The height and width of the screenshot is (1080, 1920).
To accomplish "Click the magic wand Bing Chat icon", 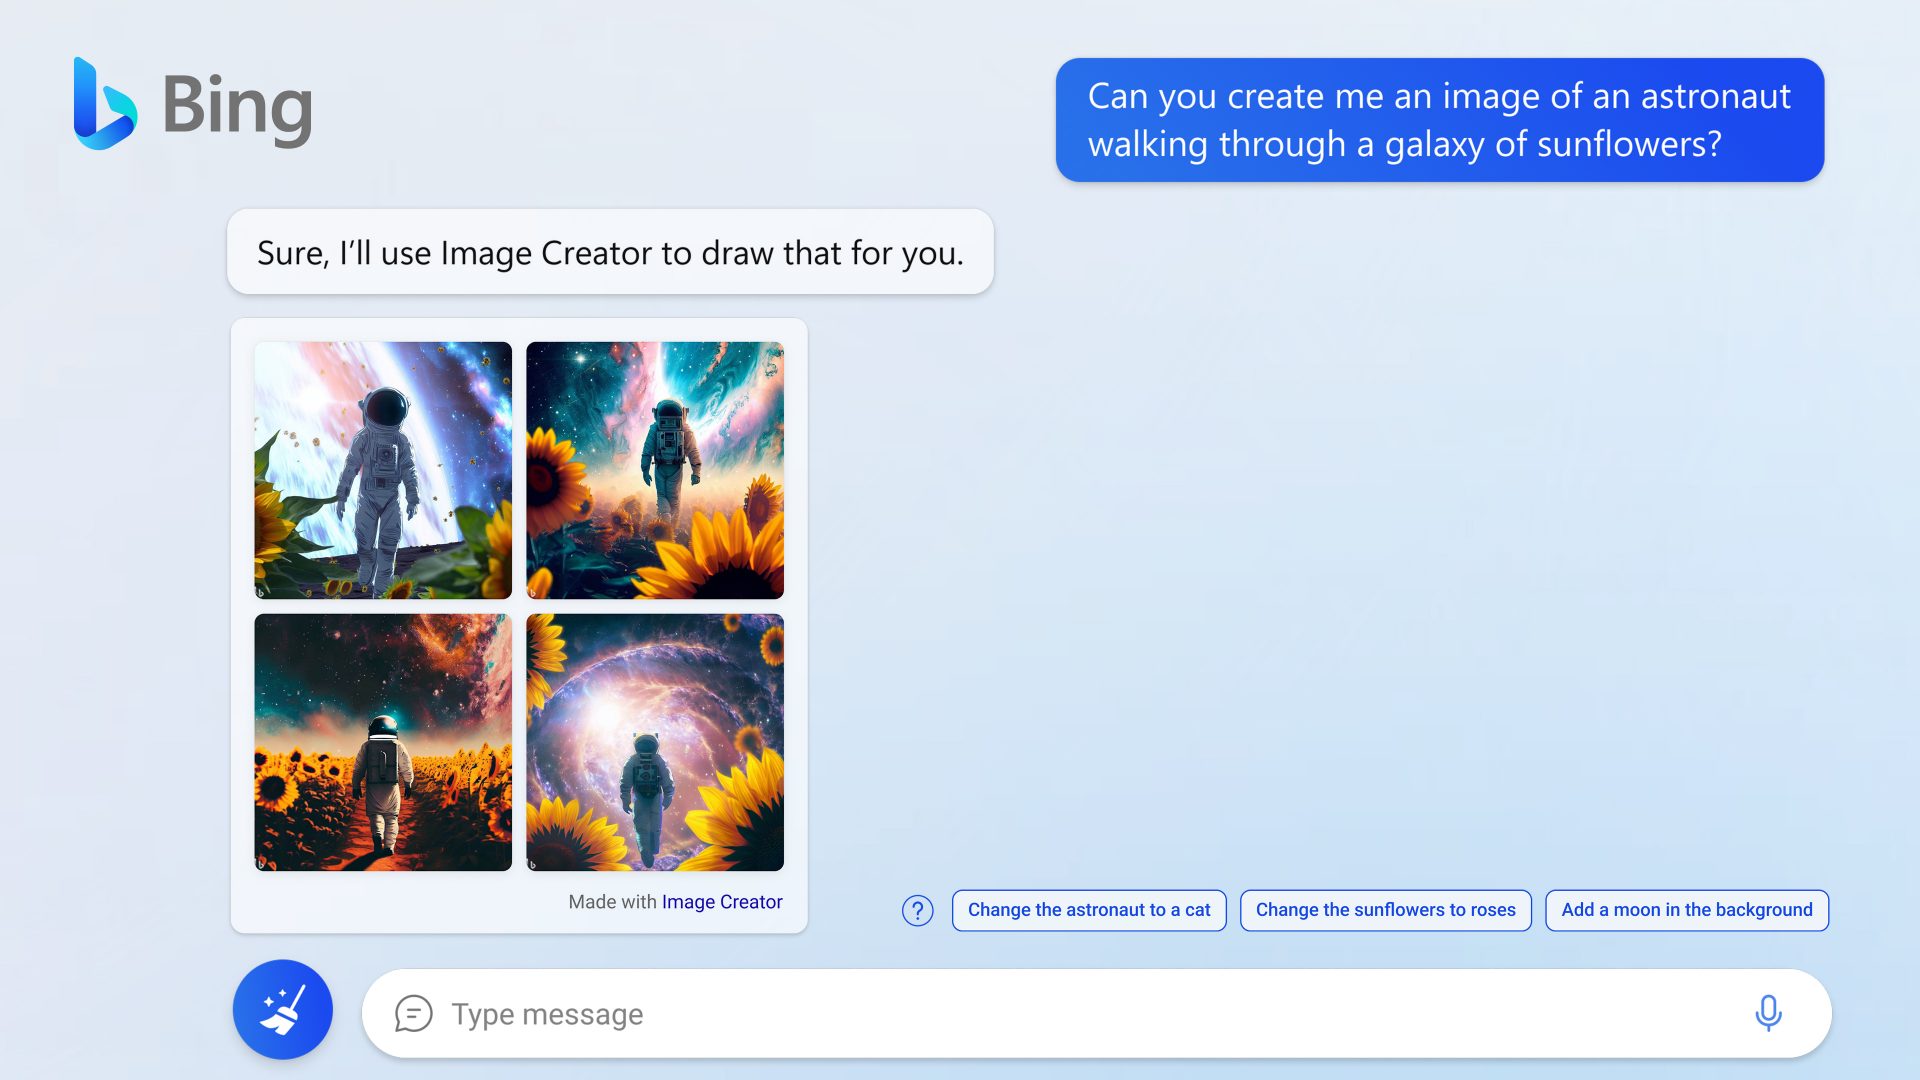I will (284, 1011).
